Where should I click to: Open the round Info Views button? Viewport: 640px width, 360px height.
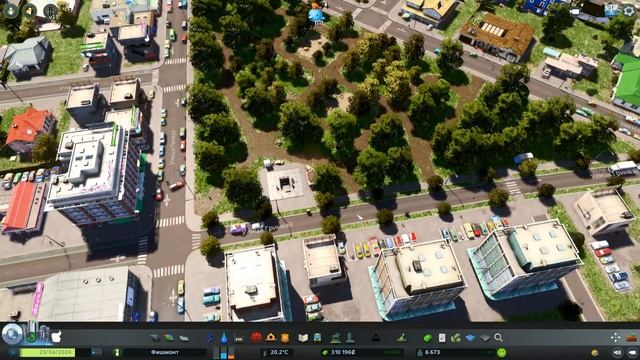click(x=12, y=334)
